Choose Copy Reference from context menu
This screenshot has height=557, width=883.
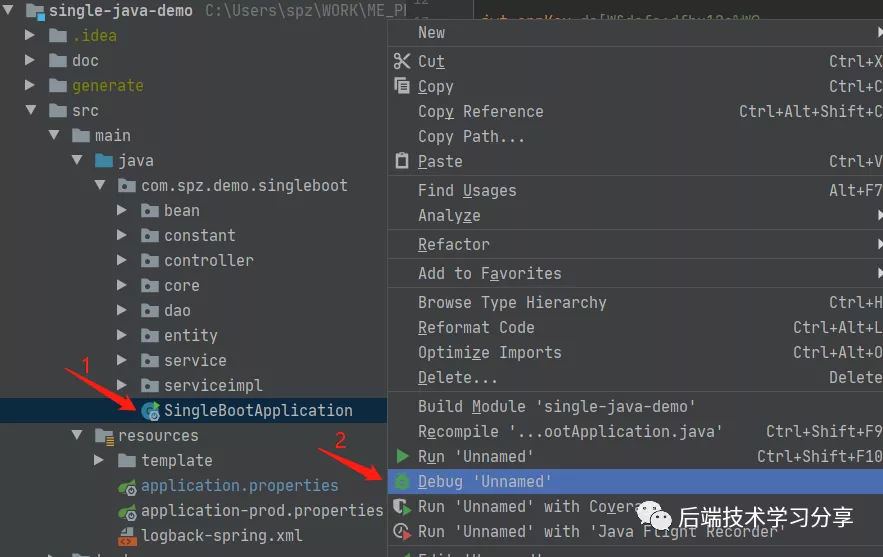pos(635,112)
